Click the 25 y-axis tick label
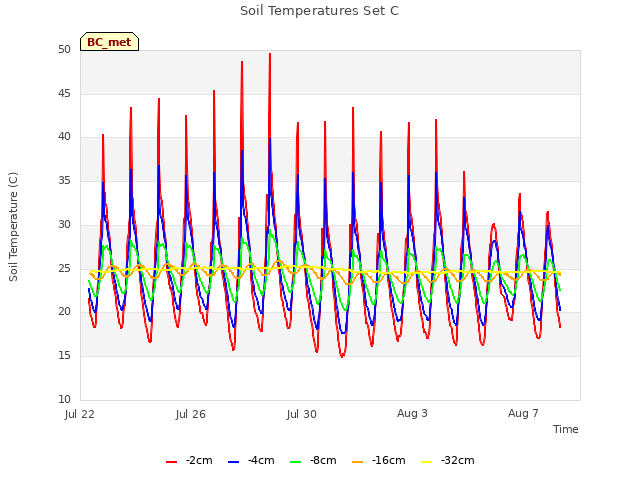This screenshot has height=480, width=640. 64,268
